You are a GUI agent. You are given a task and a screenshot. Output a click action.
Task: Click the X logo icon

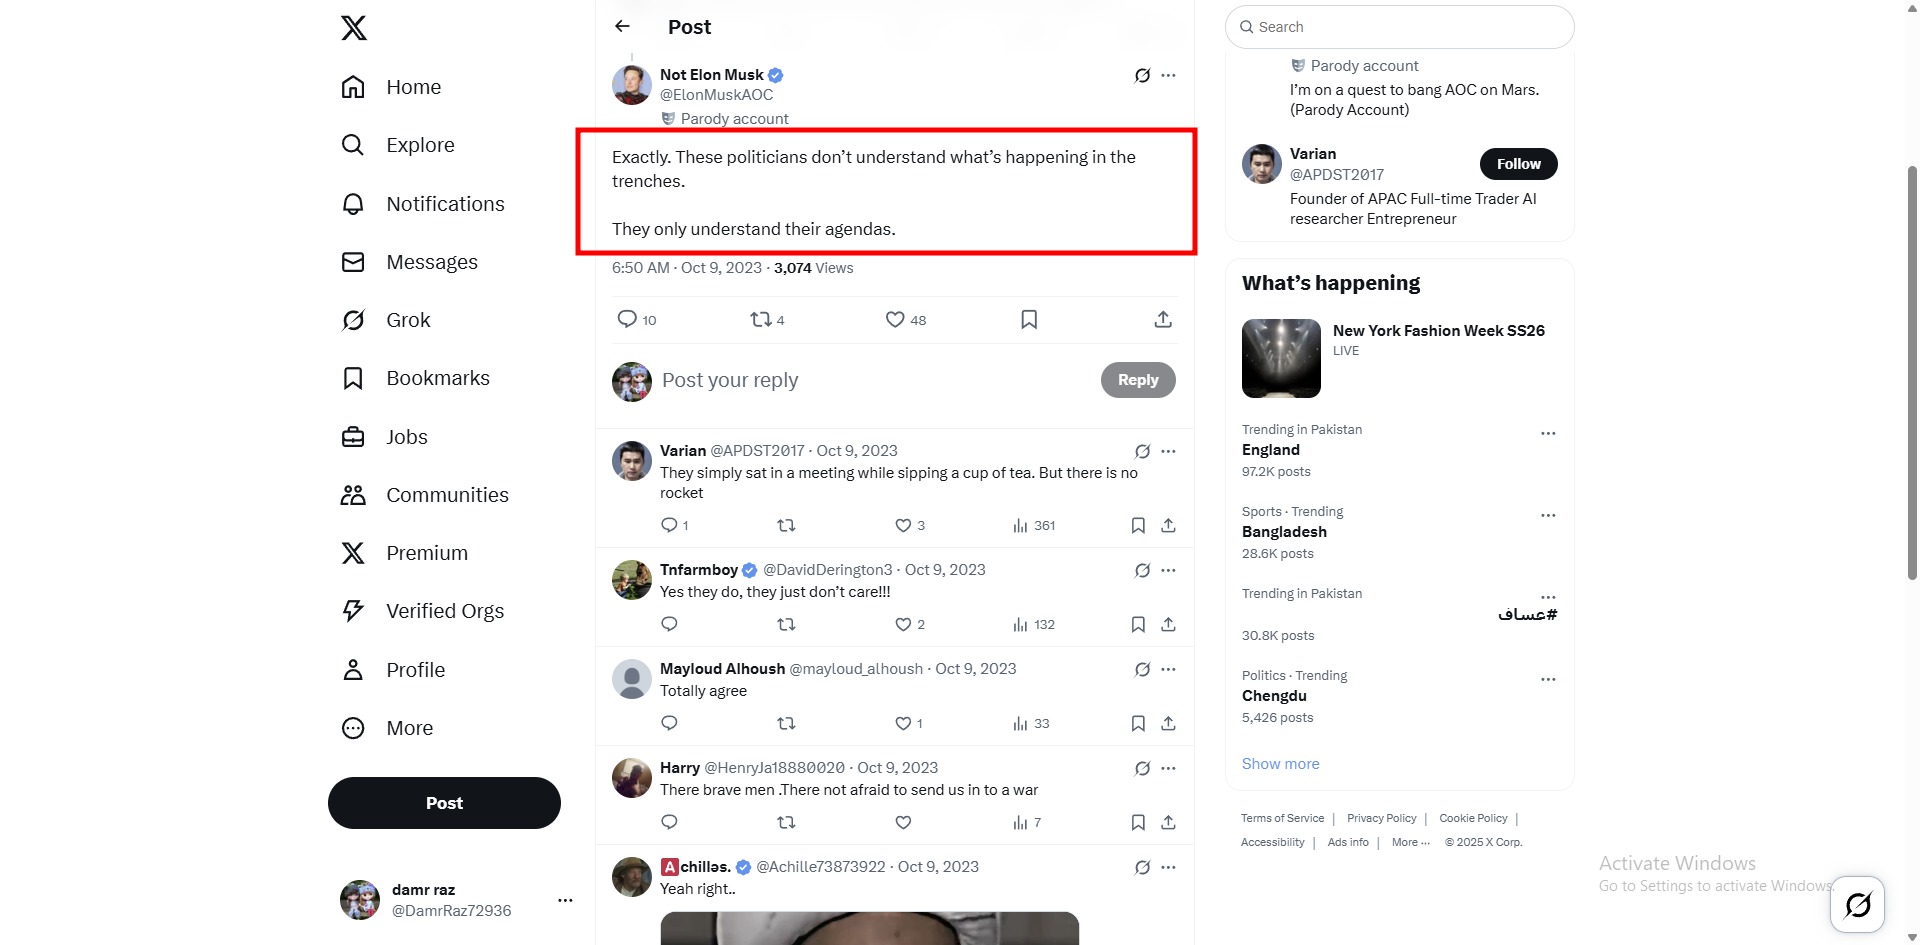coord(354,28)
